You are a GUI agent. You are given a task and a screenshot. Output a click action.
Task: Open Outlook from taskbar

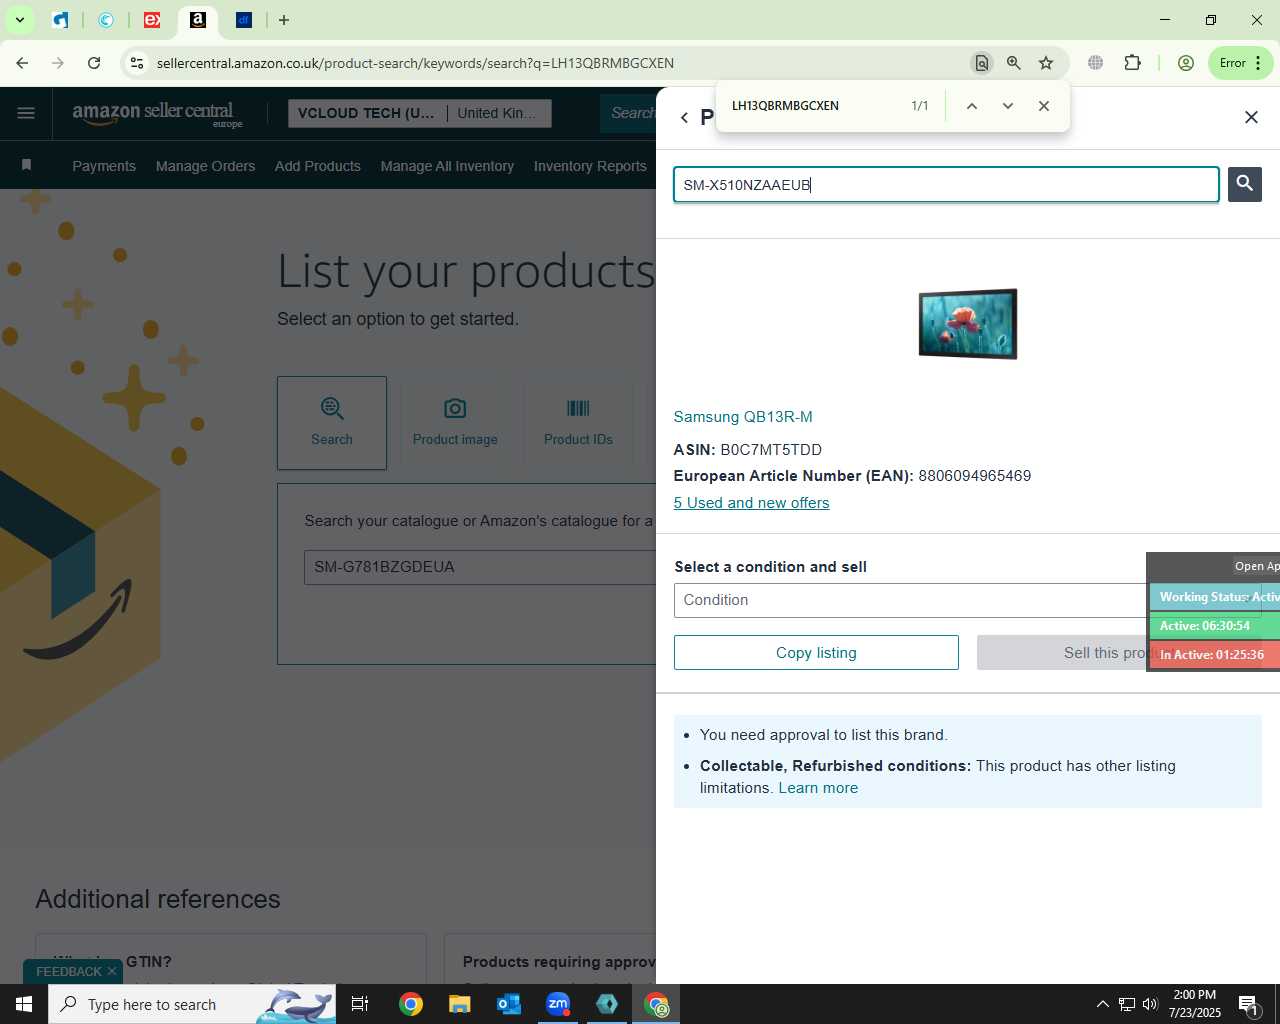coord(509,1004)
